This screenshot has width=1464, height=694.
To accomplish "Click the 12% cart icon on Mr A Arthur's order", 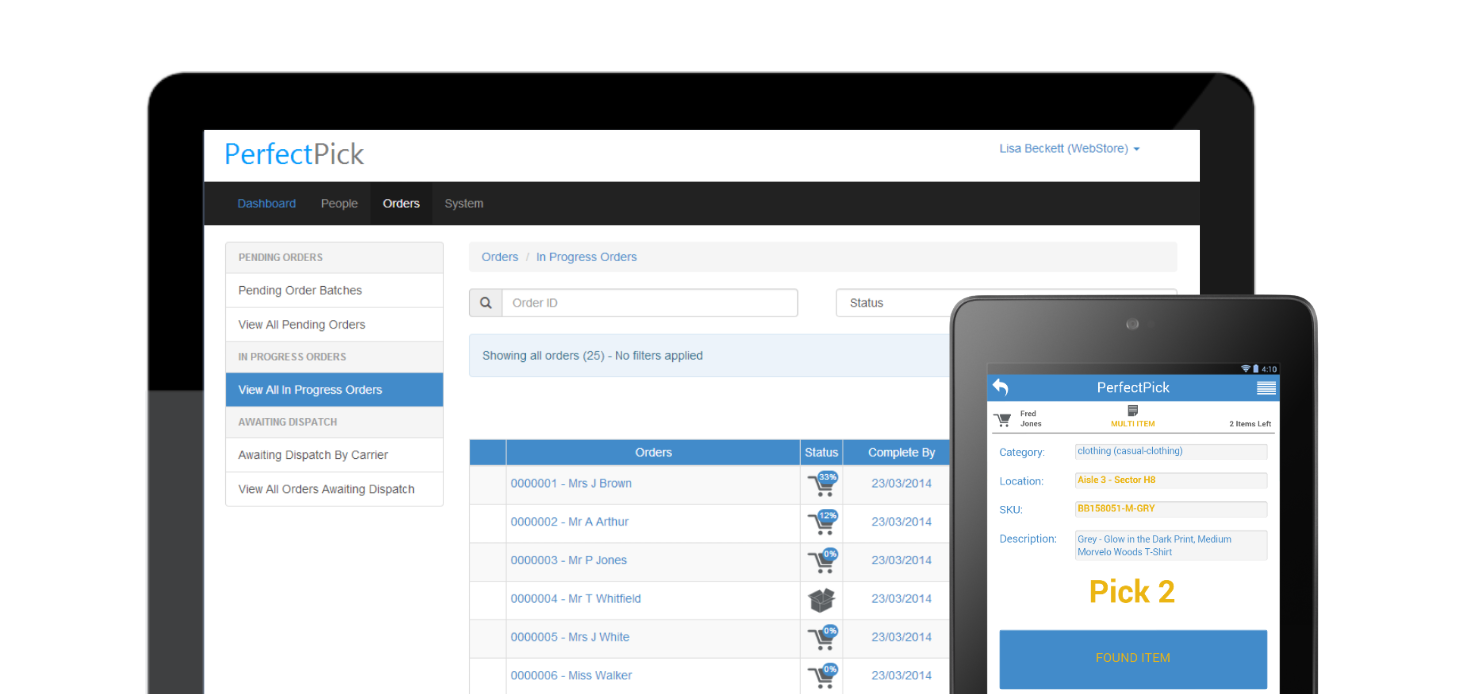I will point(821,522).
